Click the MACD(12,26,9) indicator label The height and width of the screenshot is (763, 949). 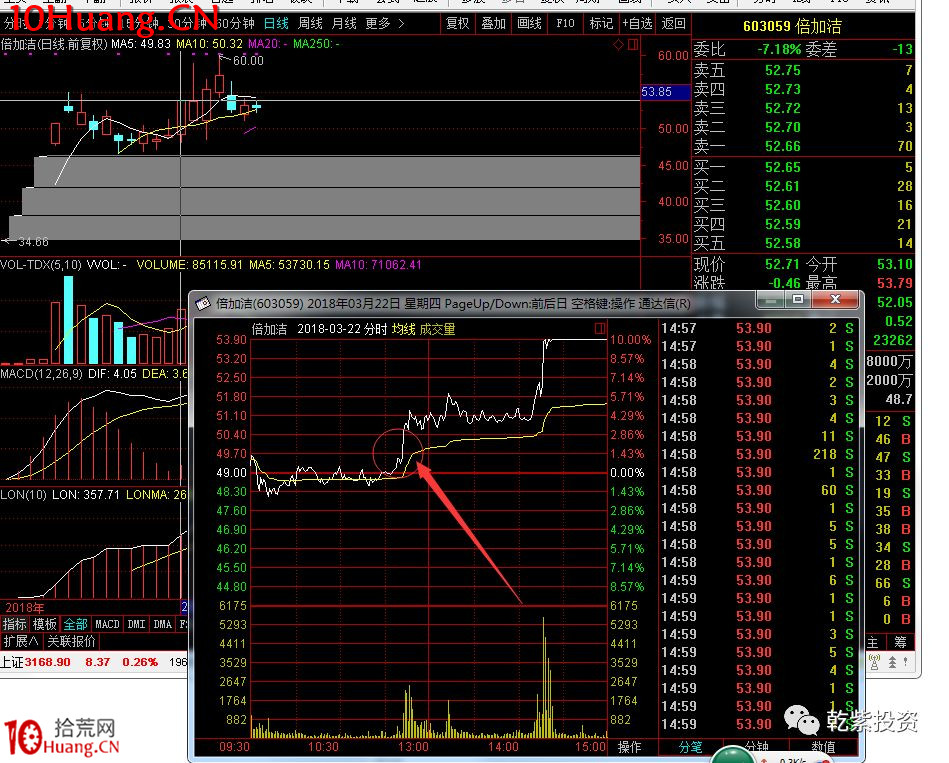tap(42, 374)
